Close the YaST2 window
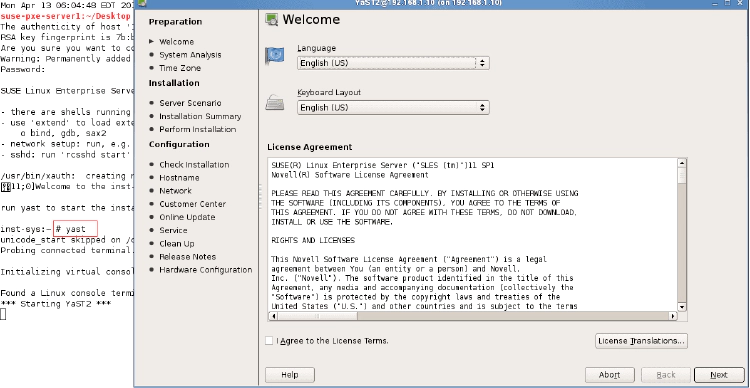 click(741, 2)
